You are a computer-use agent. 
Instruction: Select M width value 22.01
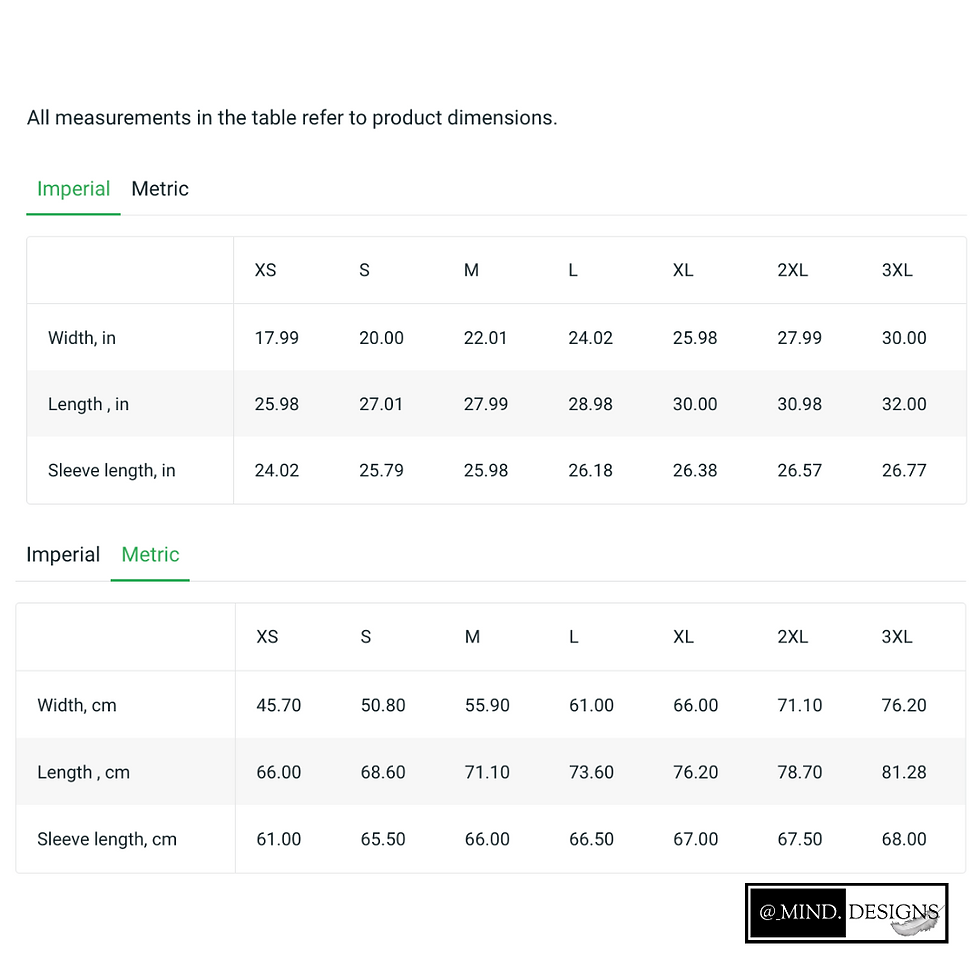pos(485,338)
